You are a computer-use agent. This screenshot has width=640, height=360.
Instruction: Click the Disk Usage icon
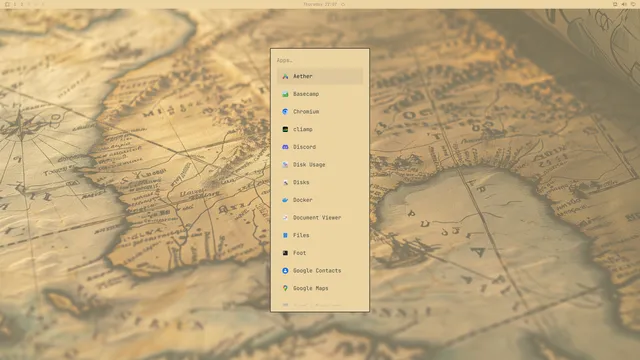click(285, 164)
